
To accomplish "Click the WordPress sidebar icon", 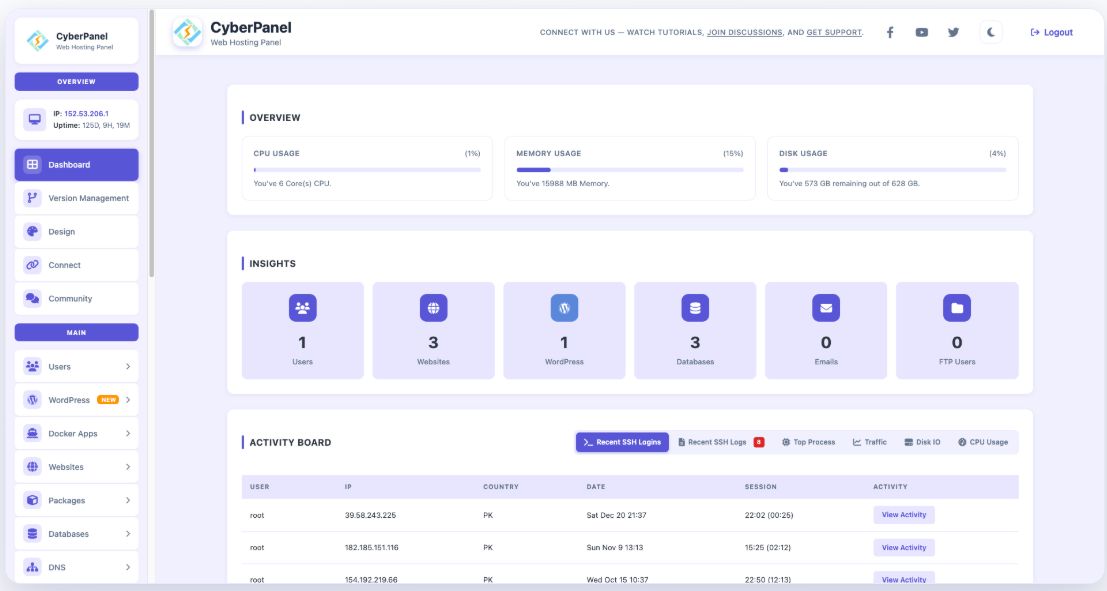I will [32, 400].
